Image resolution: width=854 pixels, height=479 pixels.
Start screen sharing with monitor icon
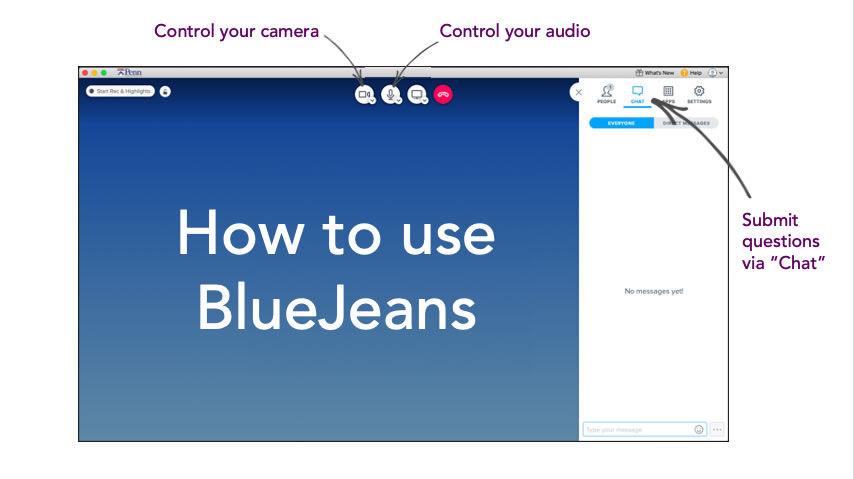tap(416, 94)
